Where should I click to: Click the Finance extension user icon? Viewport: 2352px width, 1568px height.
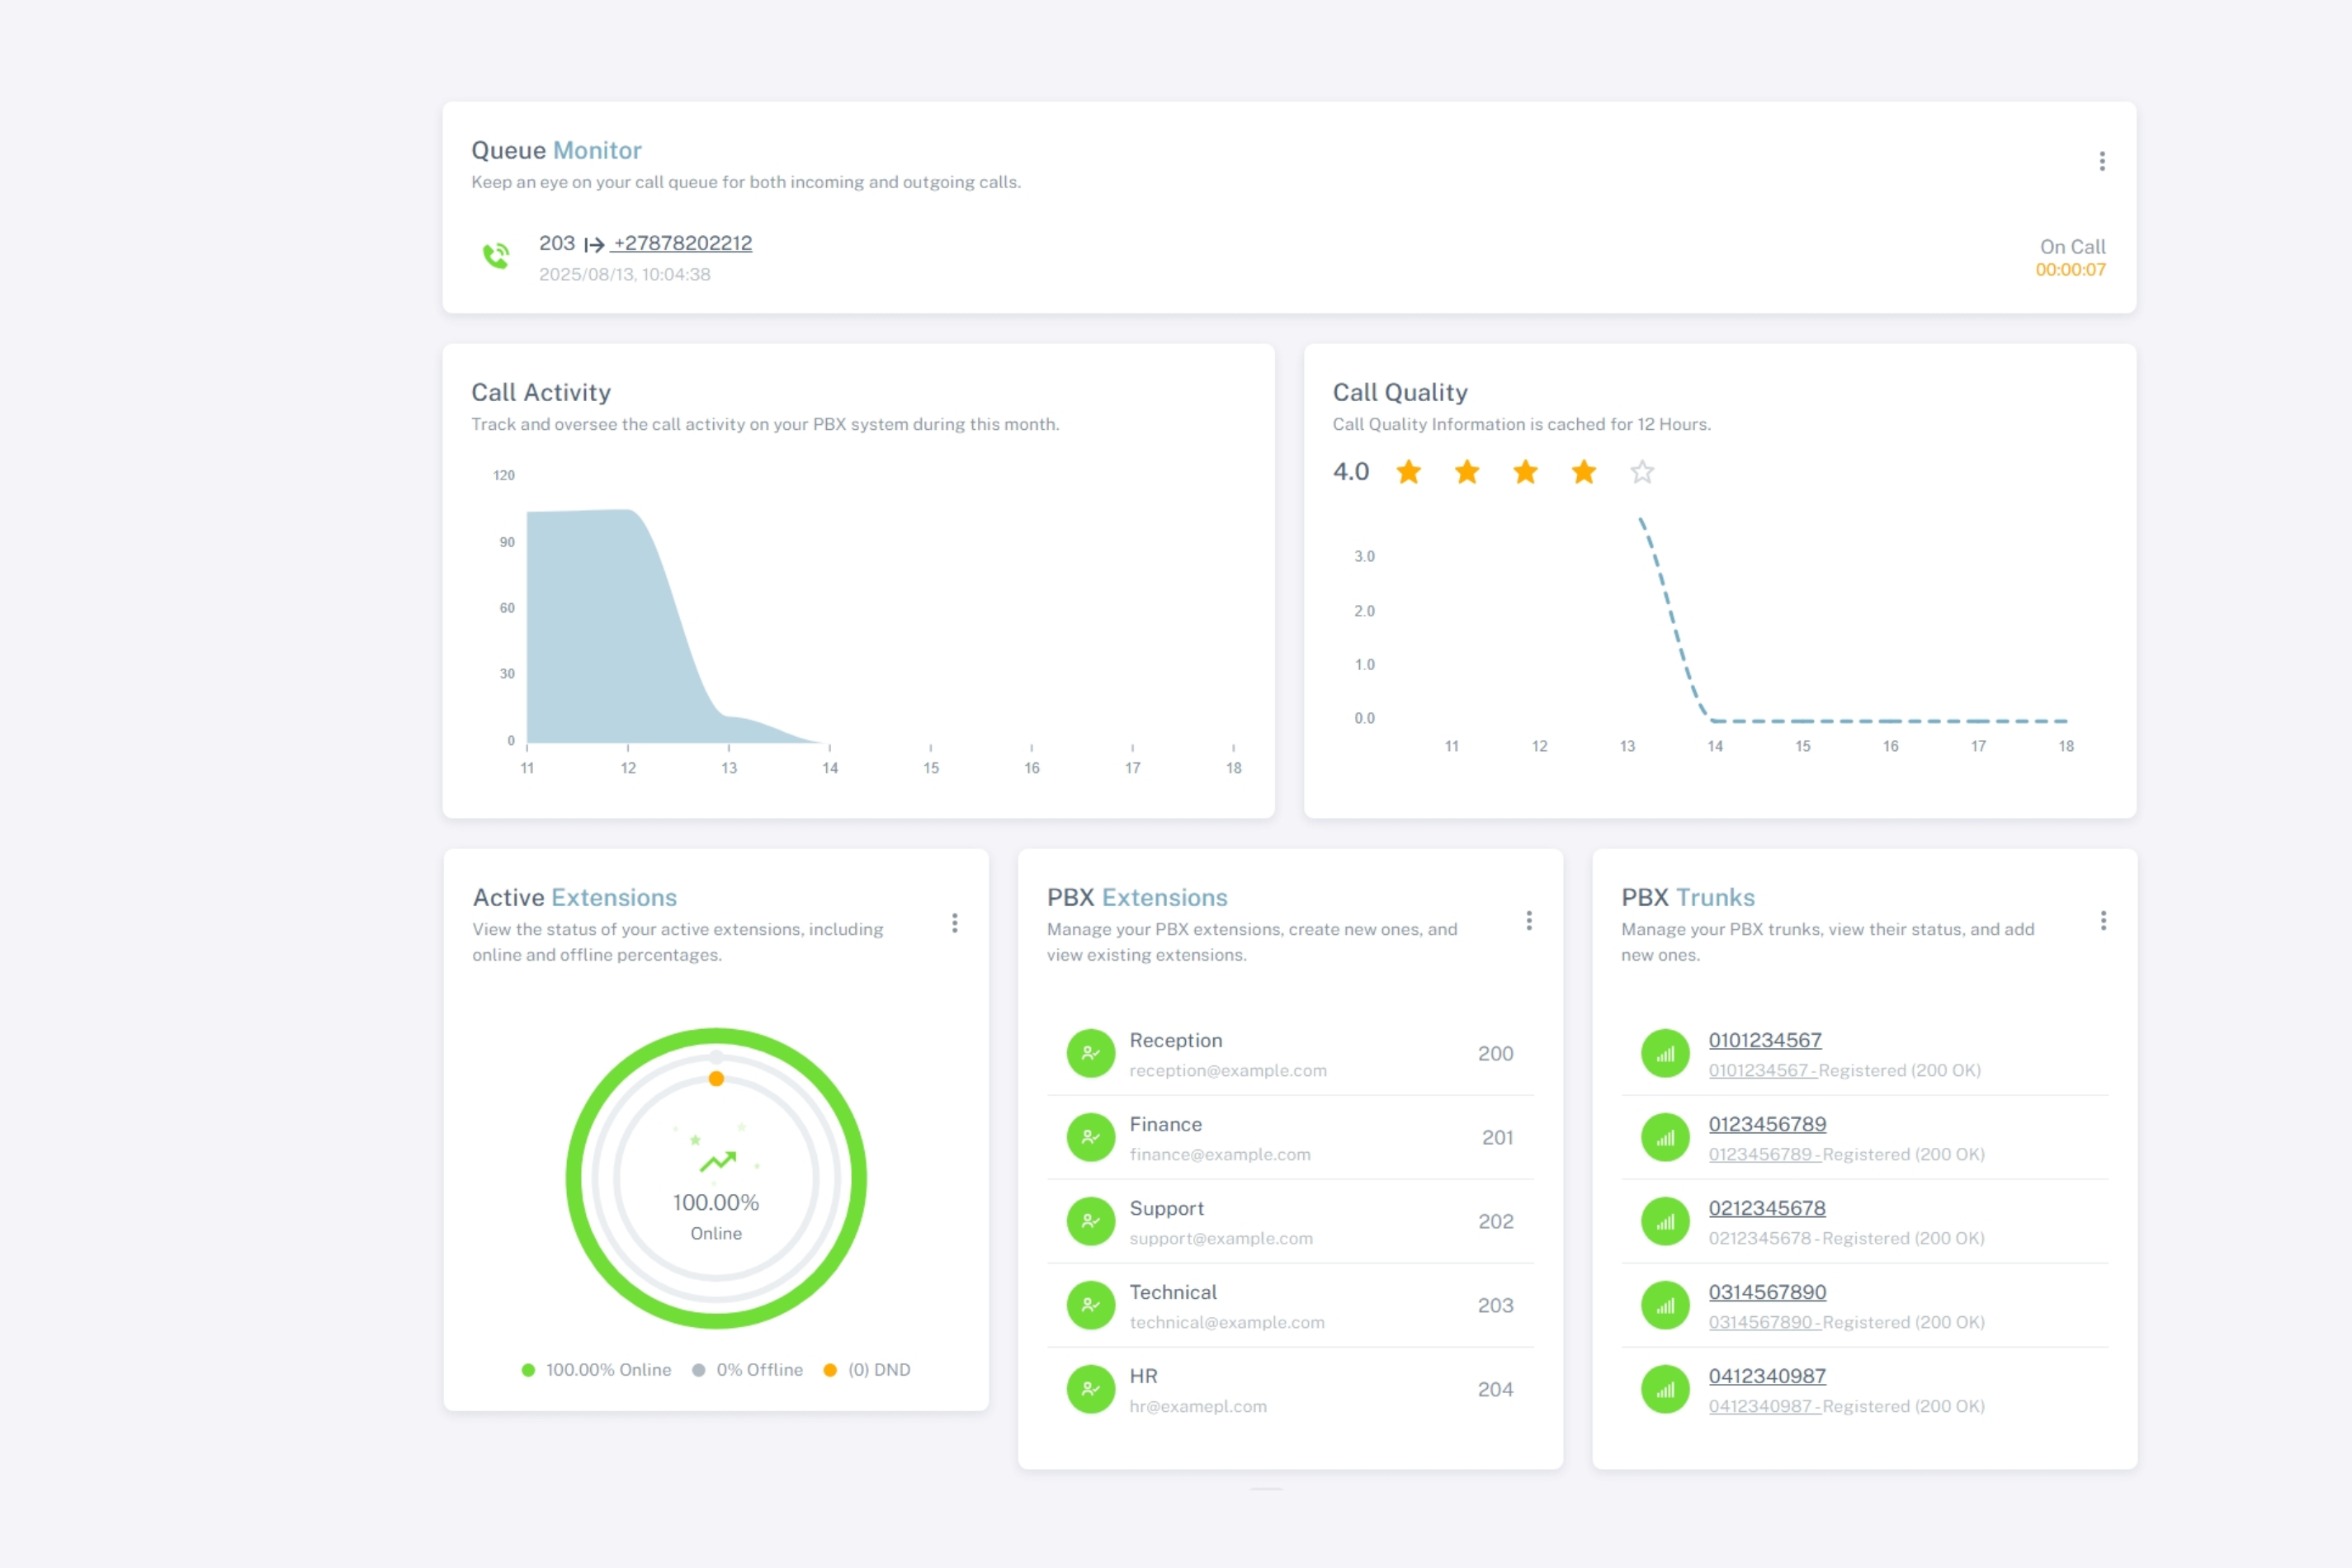1090,1137
